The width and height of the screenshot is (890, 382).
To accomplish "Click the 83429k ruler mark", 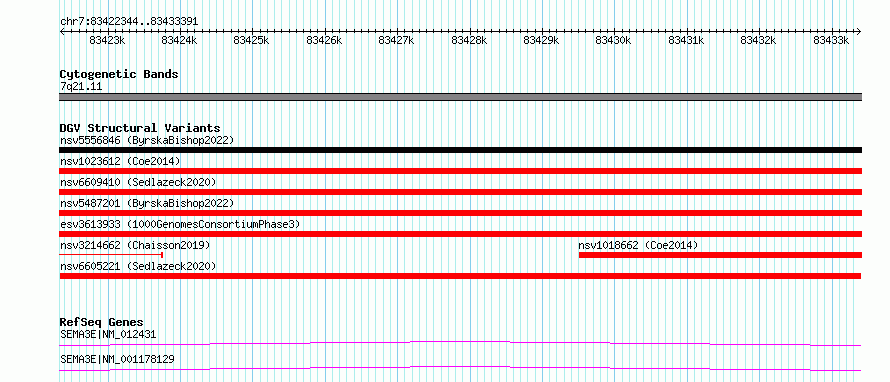I will 541,40.
